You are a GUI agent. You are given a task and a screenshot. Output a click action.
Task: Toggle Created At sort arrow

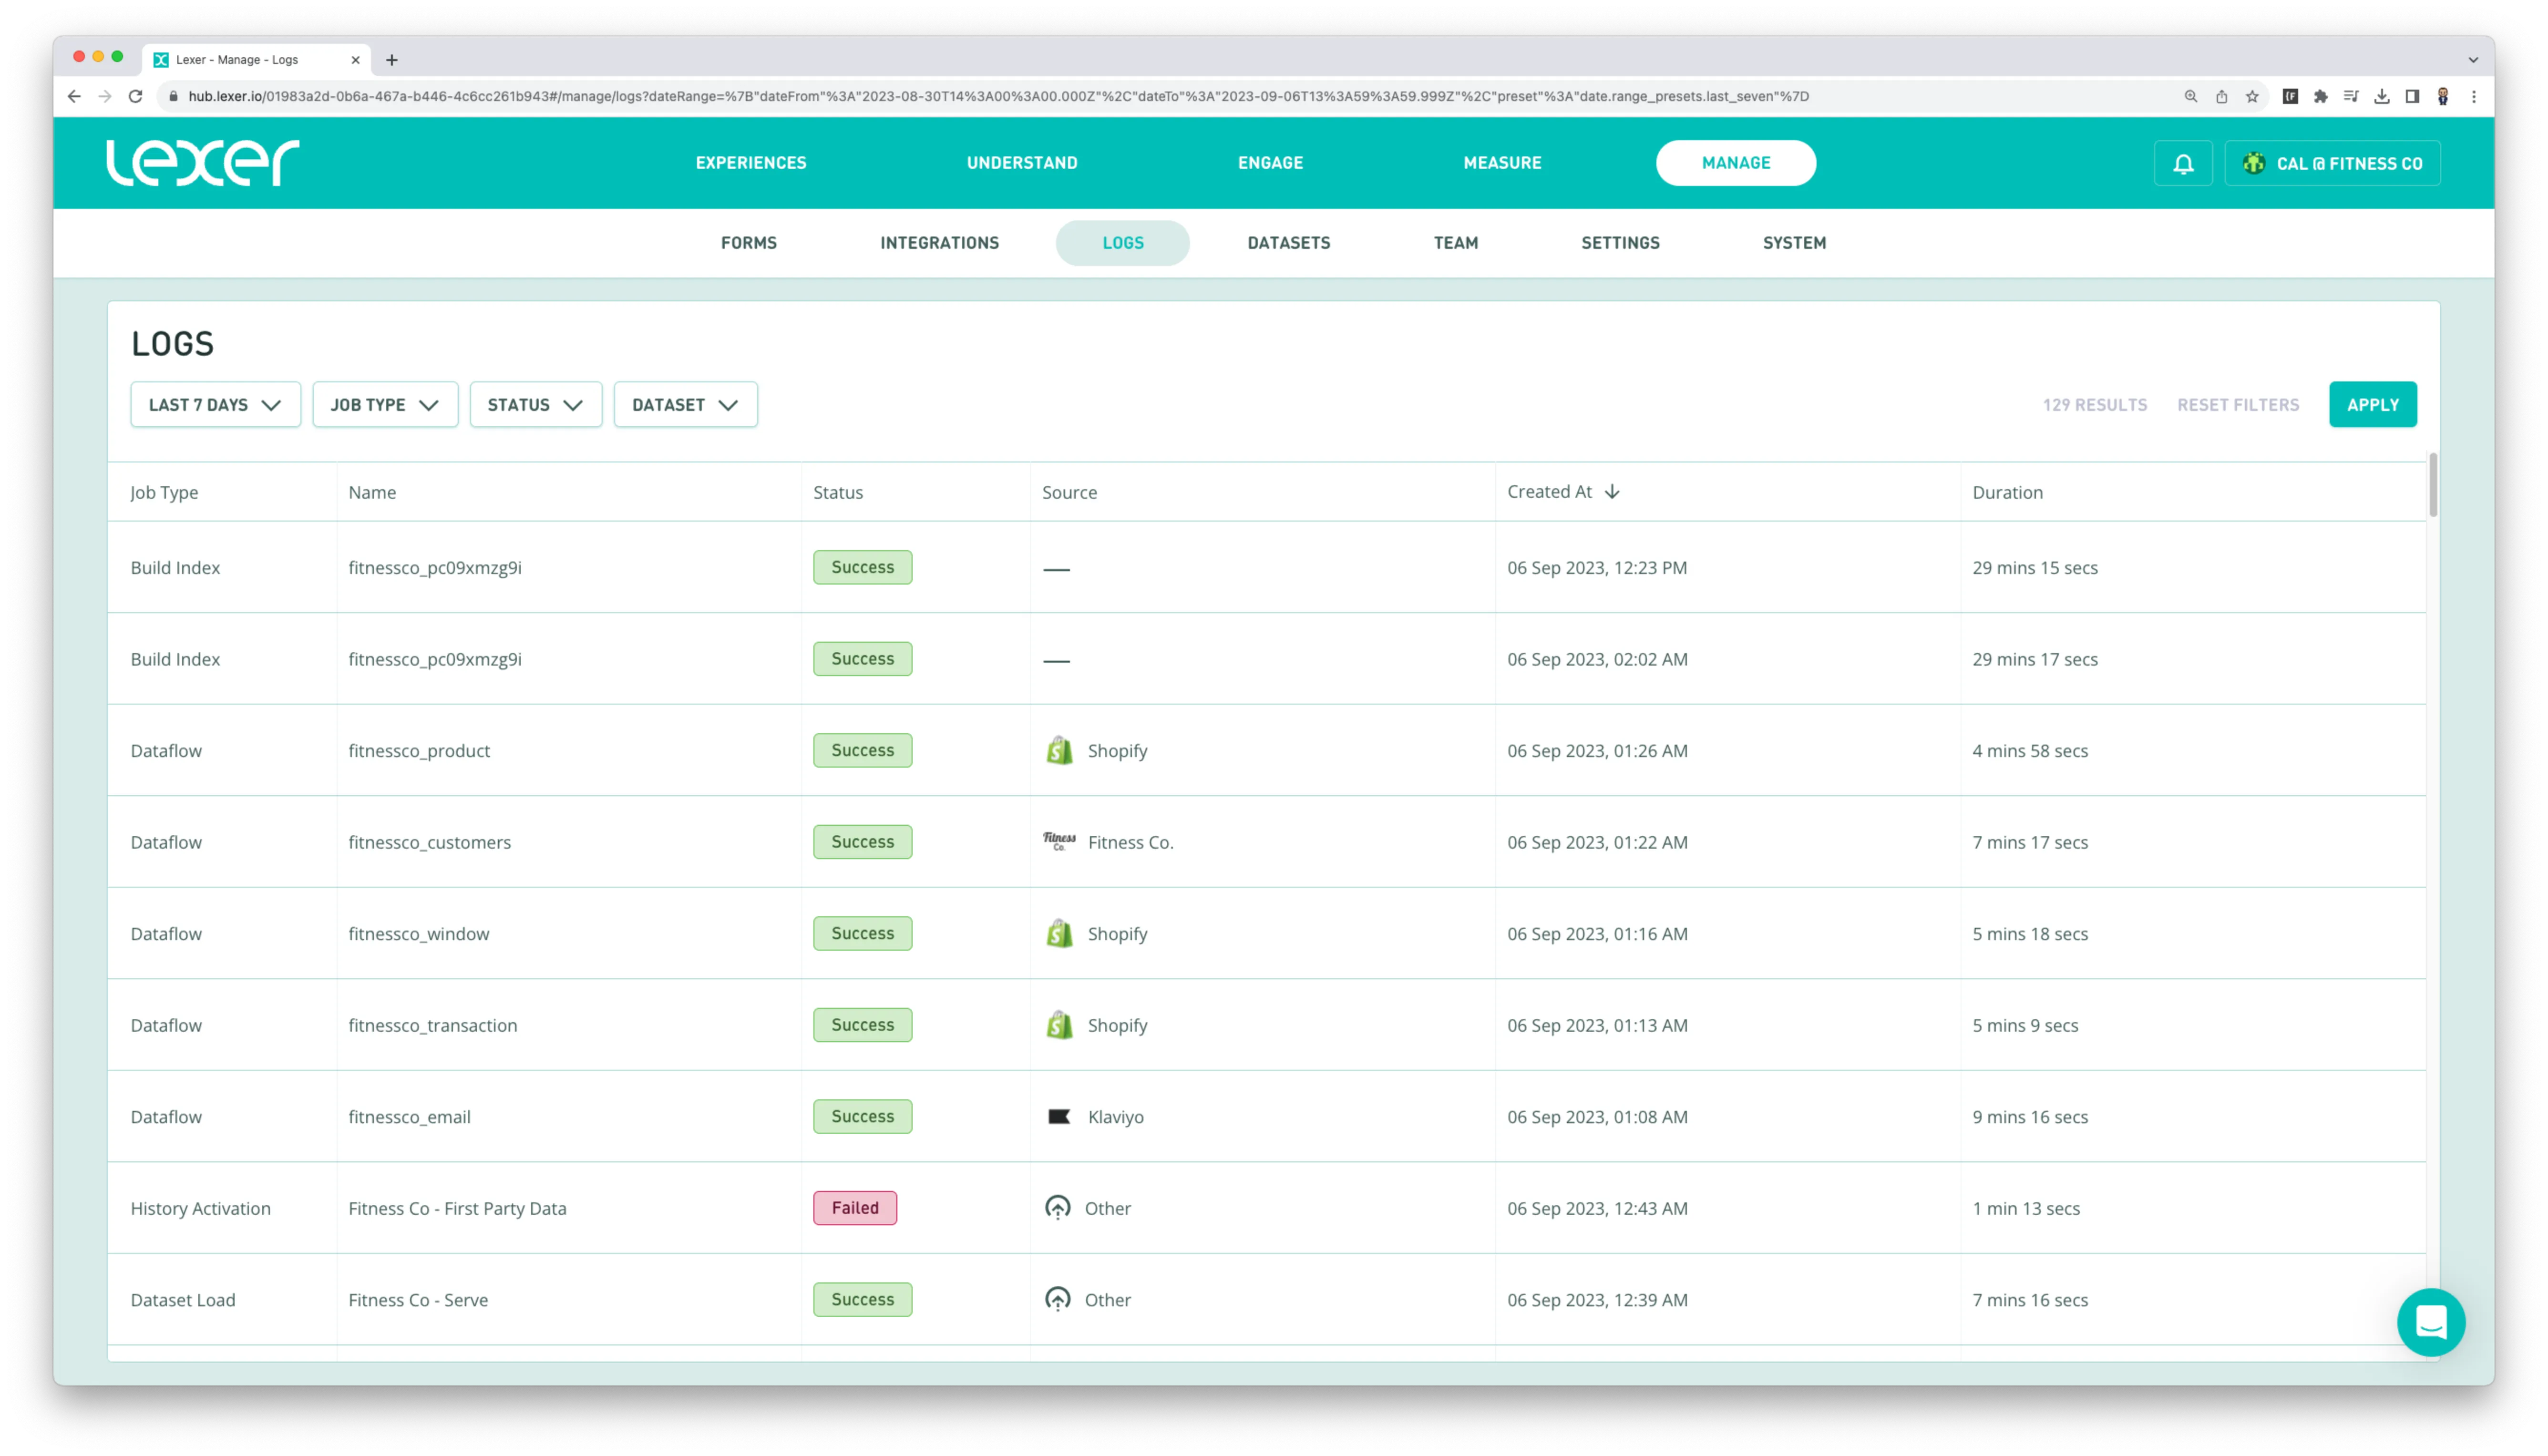click(x=1612, y=492)
